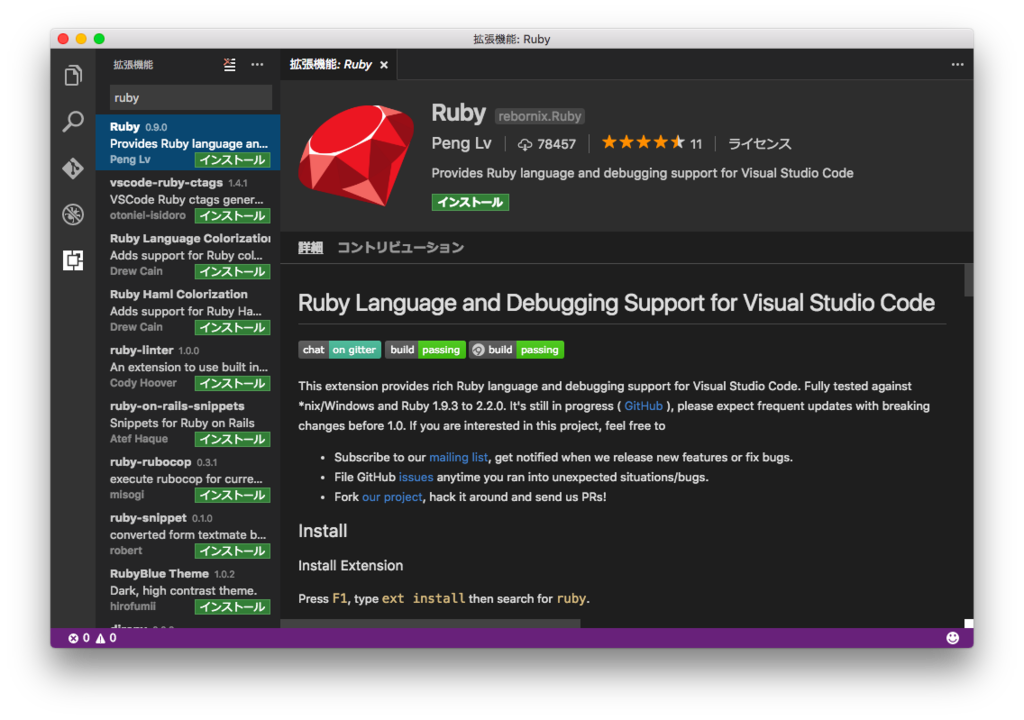Viewport: 1024px width, 720px height.
Task: Switch to the コントリビューション tab
Action: click(x=400, y=248)
